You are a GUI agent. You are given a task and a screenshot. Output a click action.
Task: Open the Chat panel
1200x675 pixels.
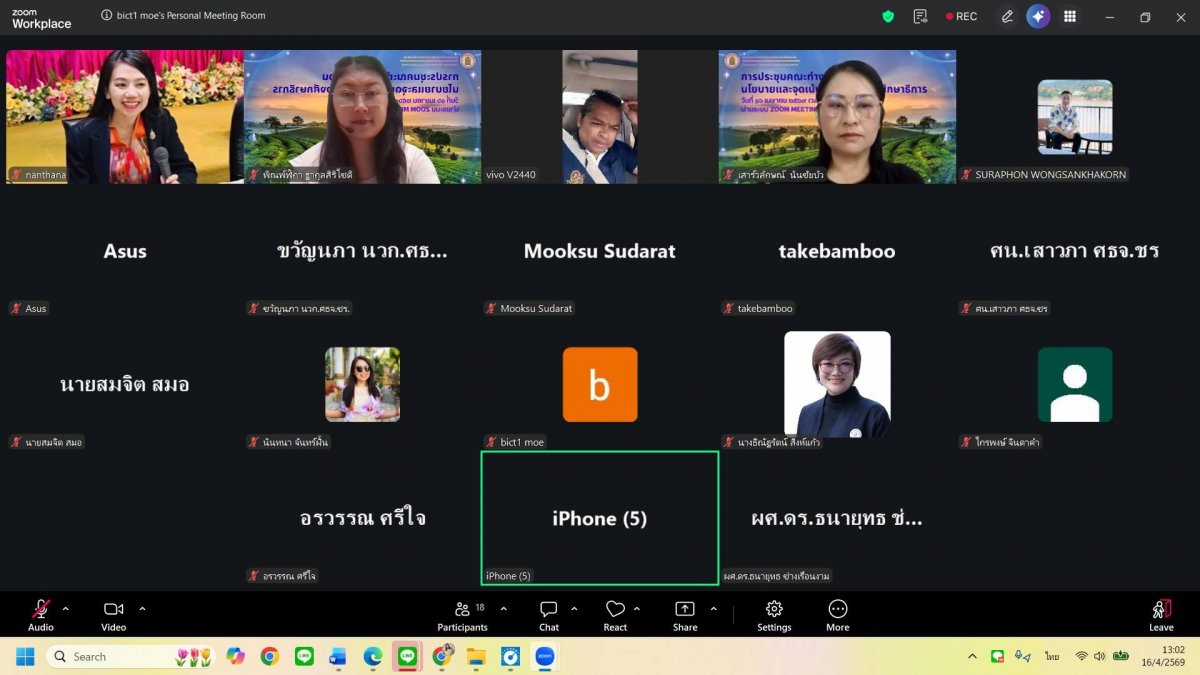tap(549, 614)
